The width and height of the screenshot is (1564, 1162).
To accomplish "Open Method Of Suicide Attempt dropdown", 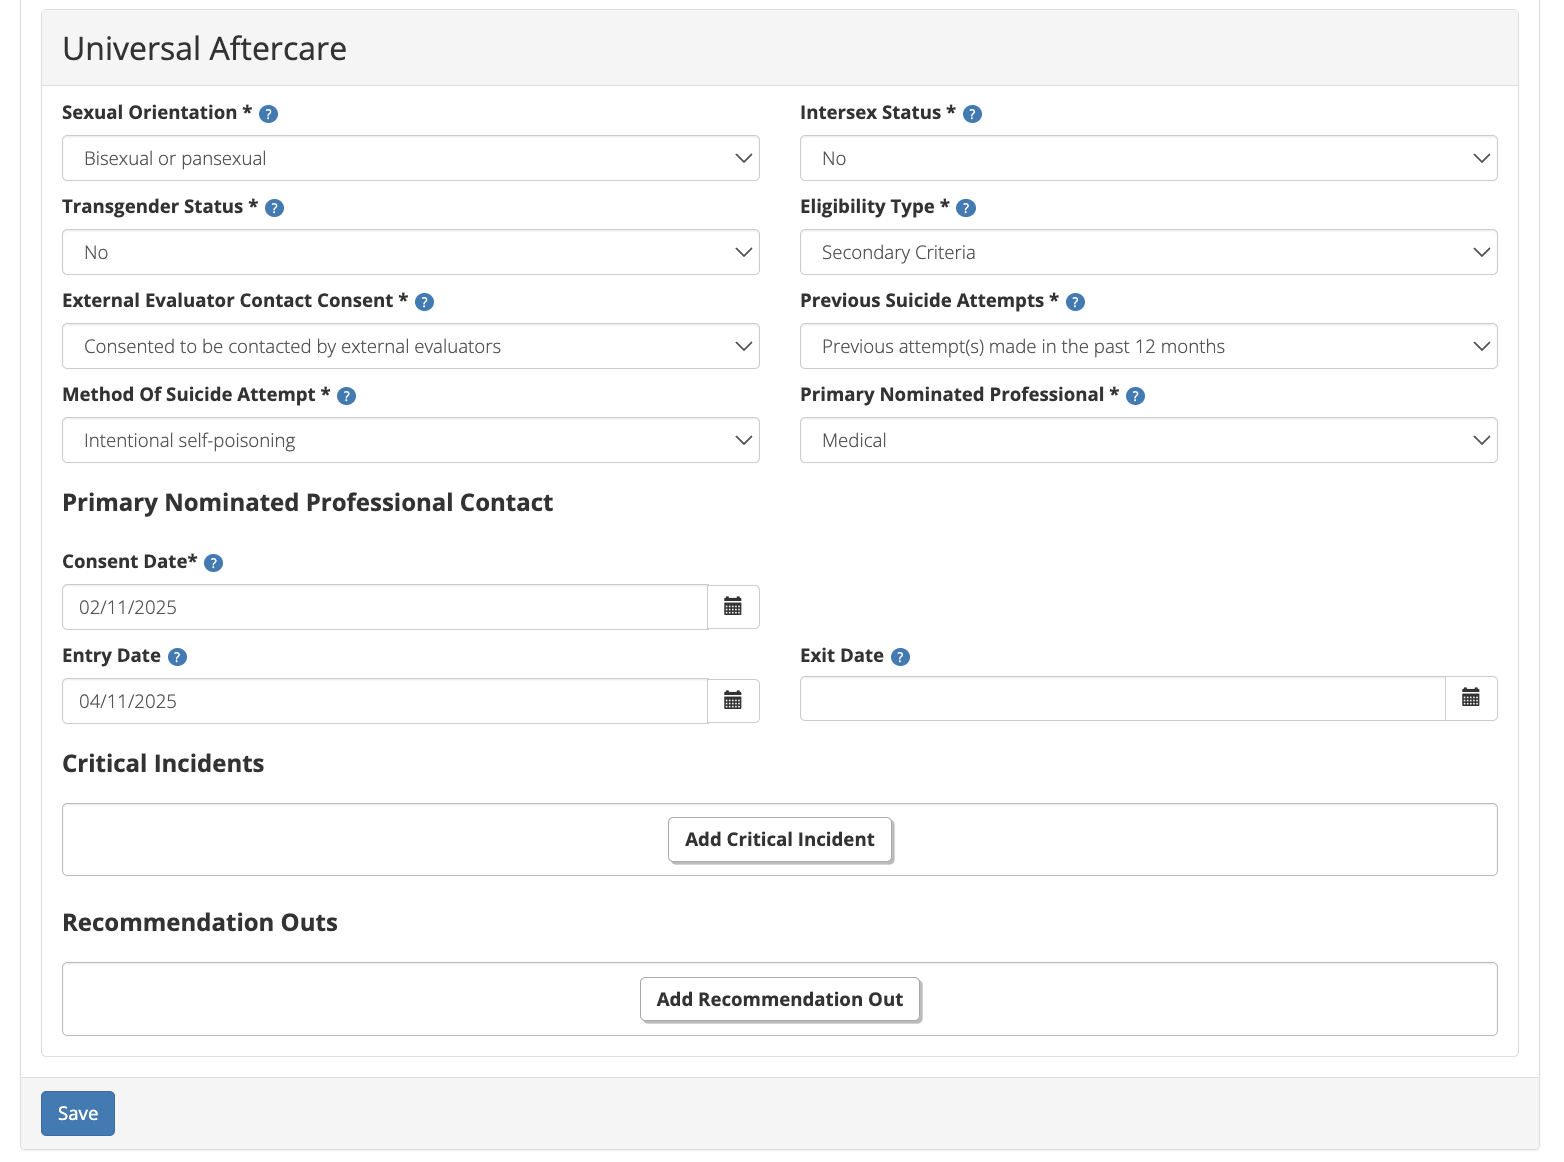I will (410, 440).
